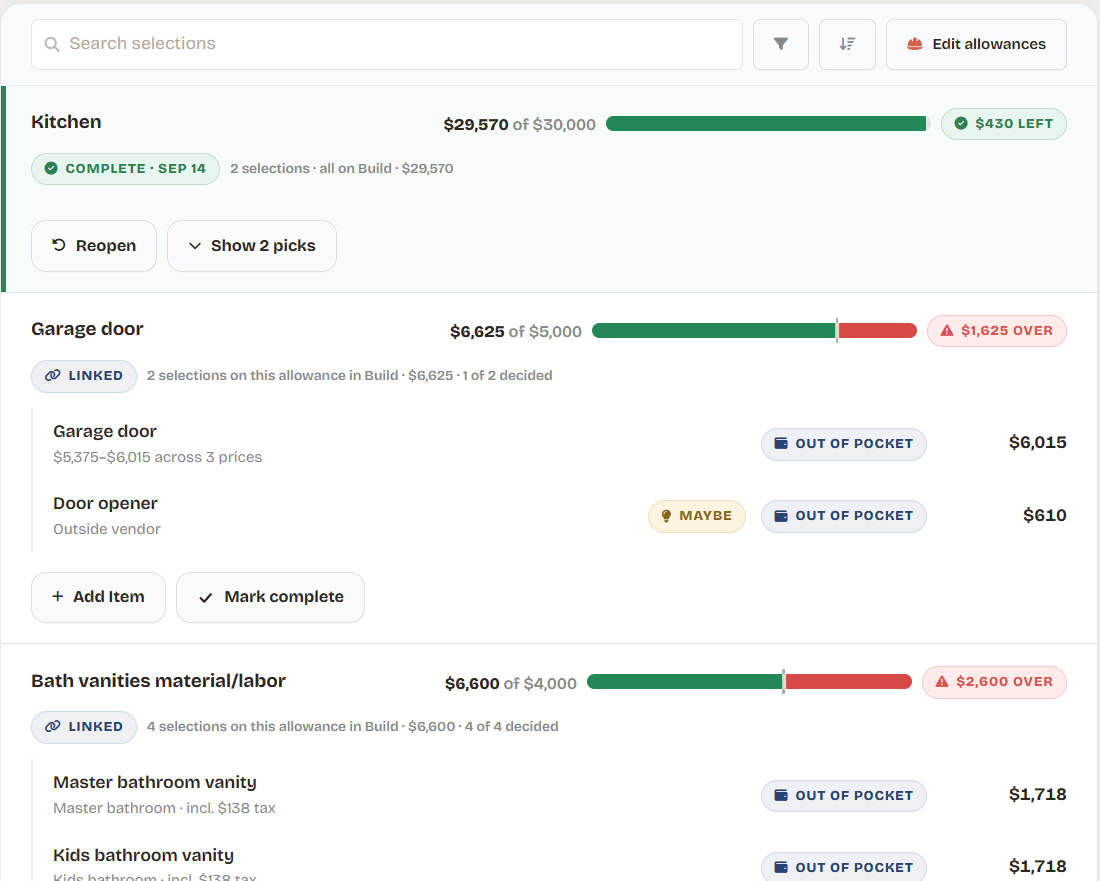The image size is (1100, 881).
Task: Click the $2,600 OVER warning badge
Action: (995, 682)
